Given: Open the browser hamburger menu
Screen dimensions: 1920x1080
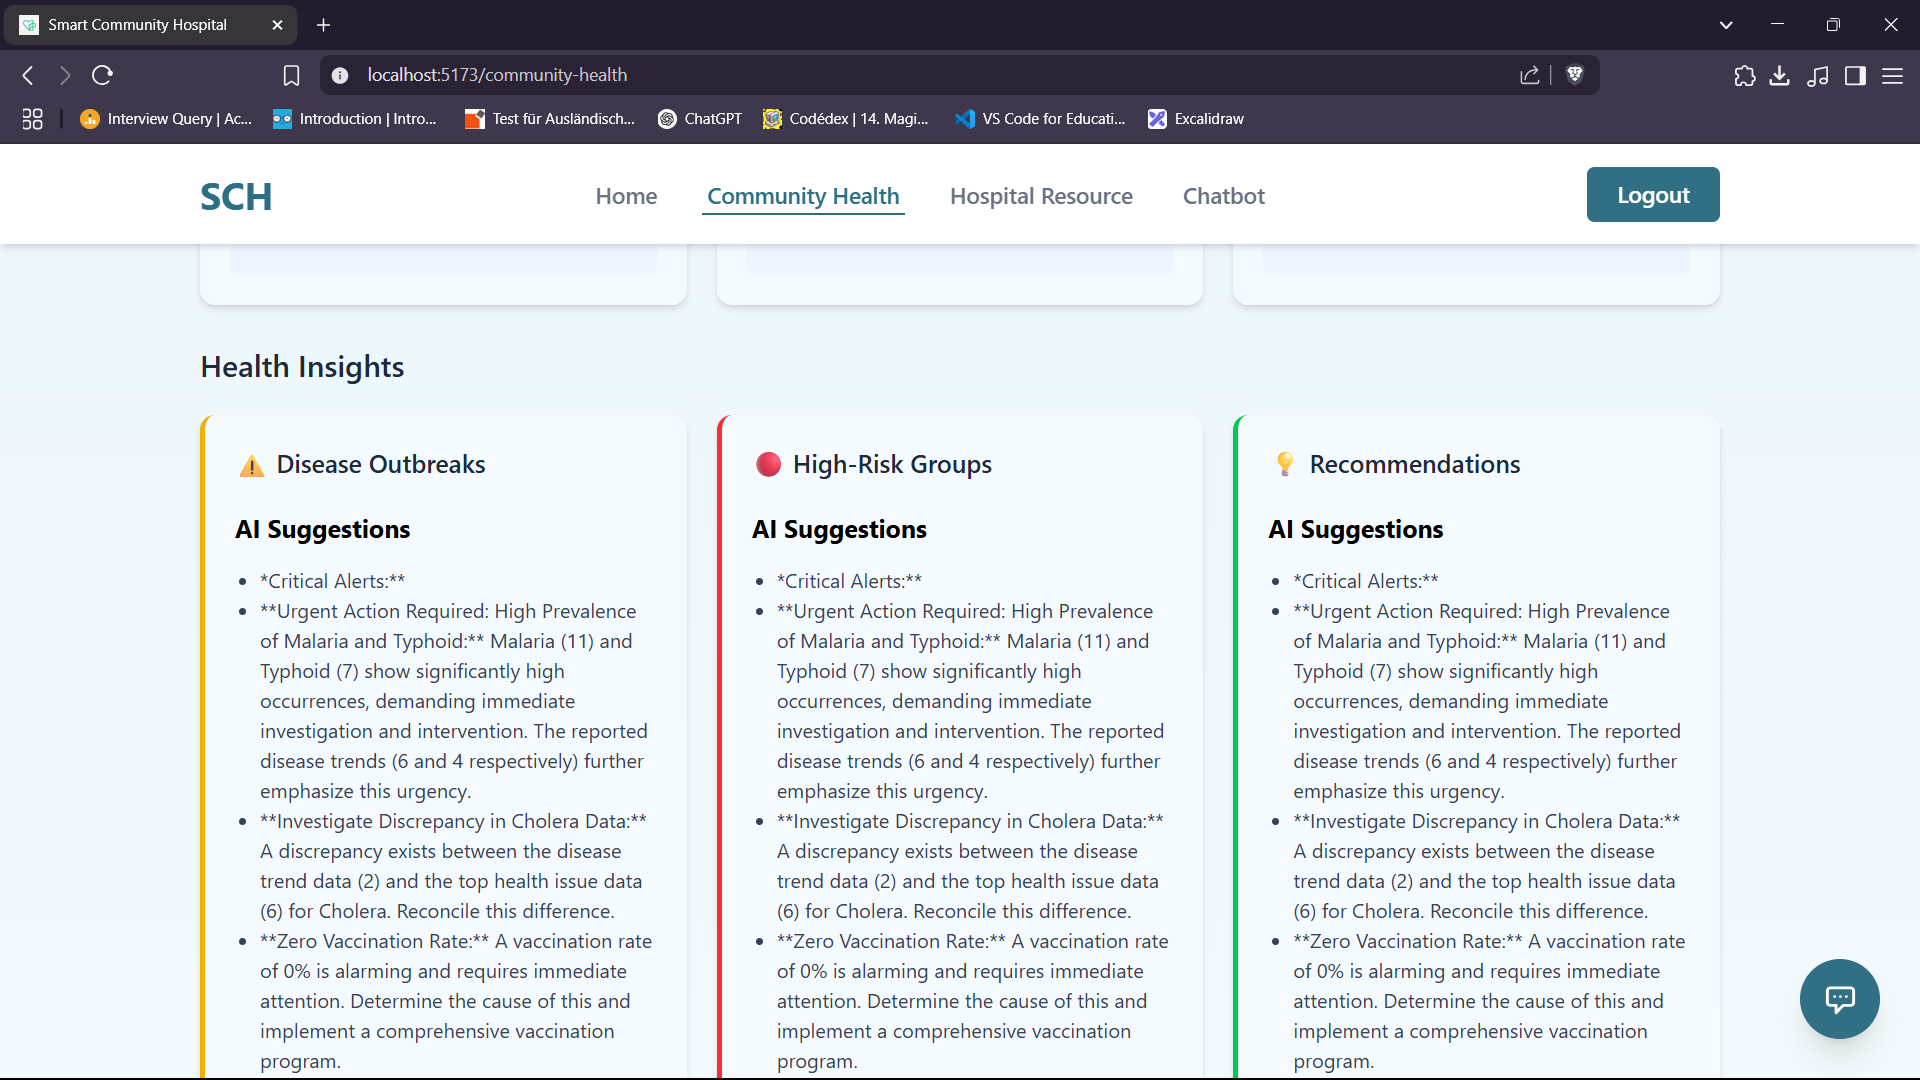Looking at the screenshot, I should pos(1894,75).
